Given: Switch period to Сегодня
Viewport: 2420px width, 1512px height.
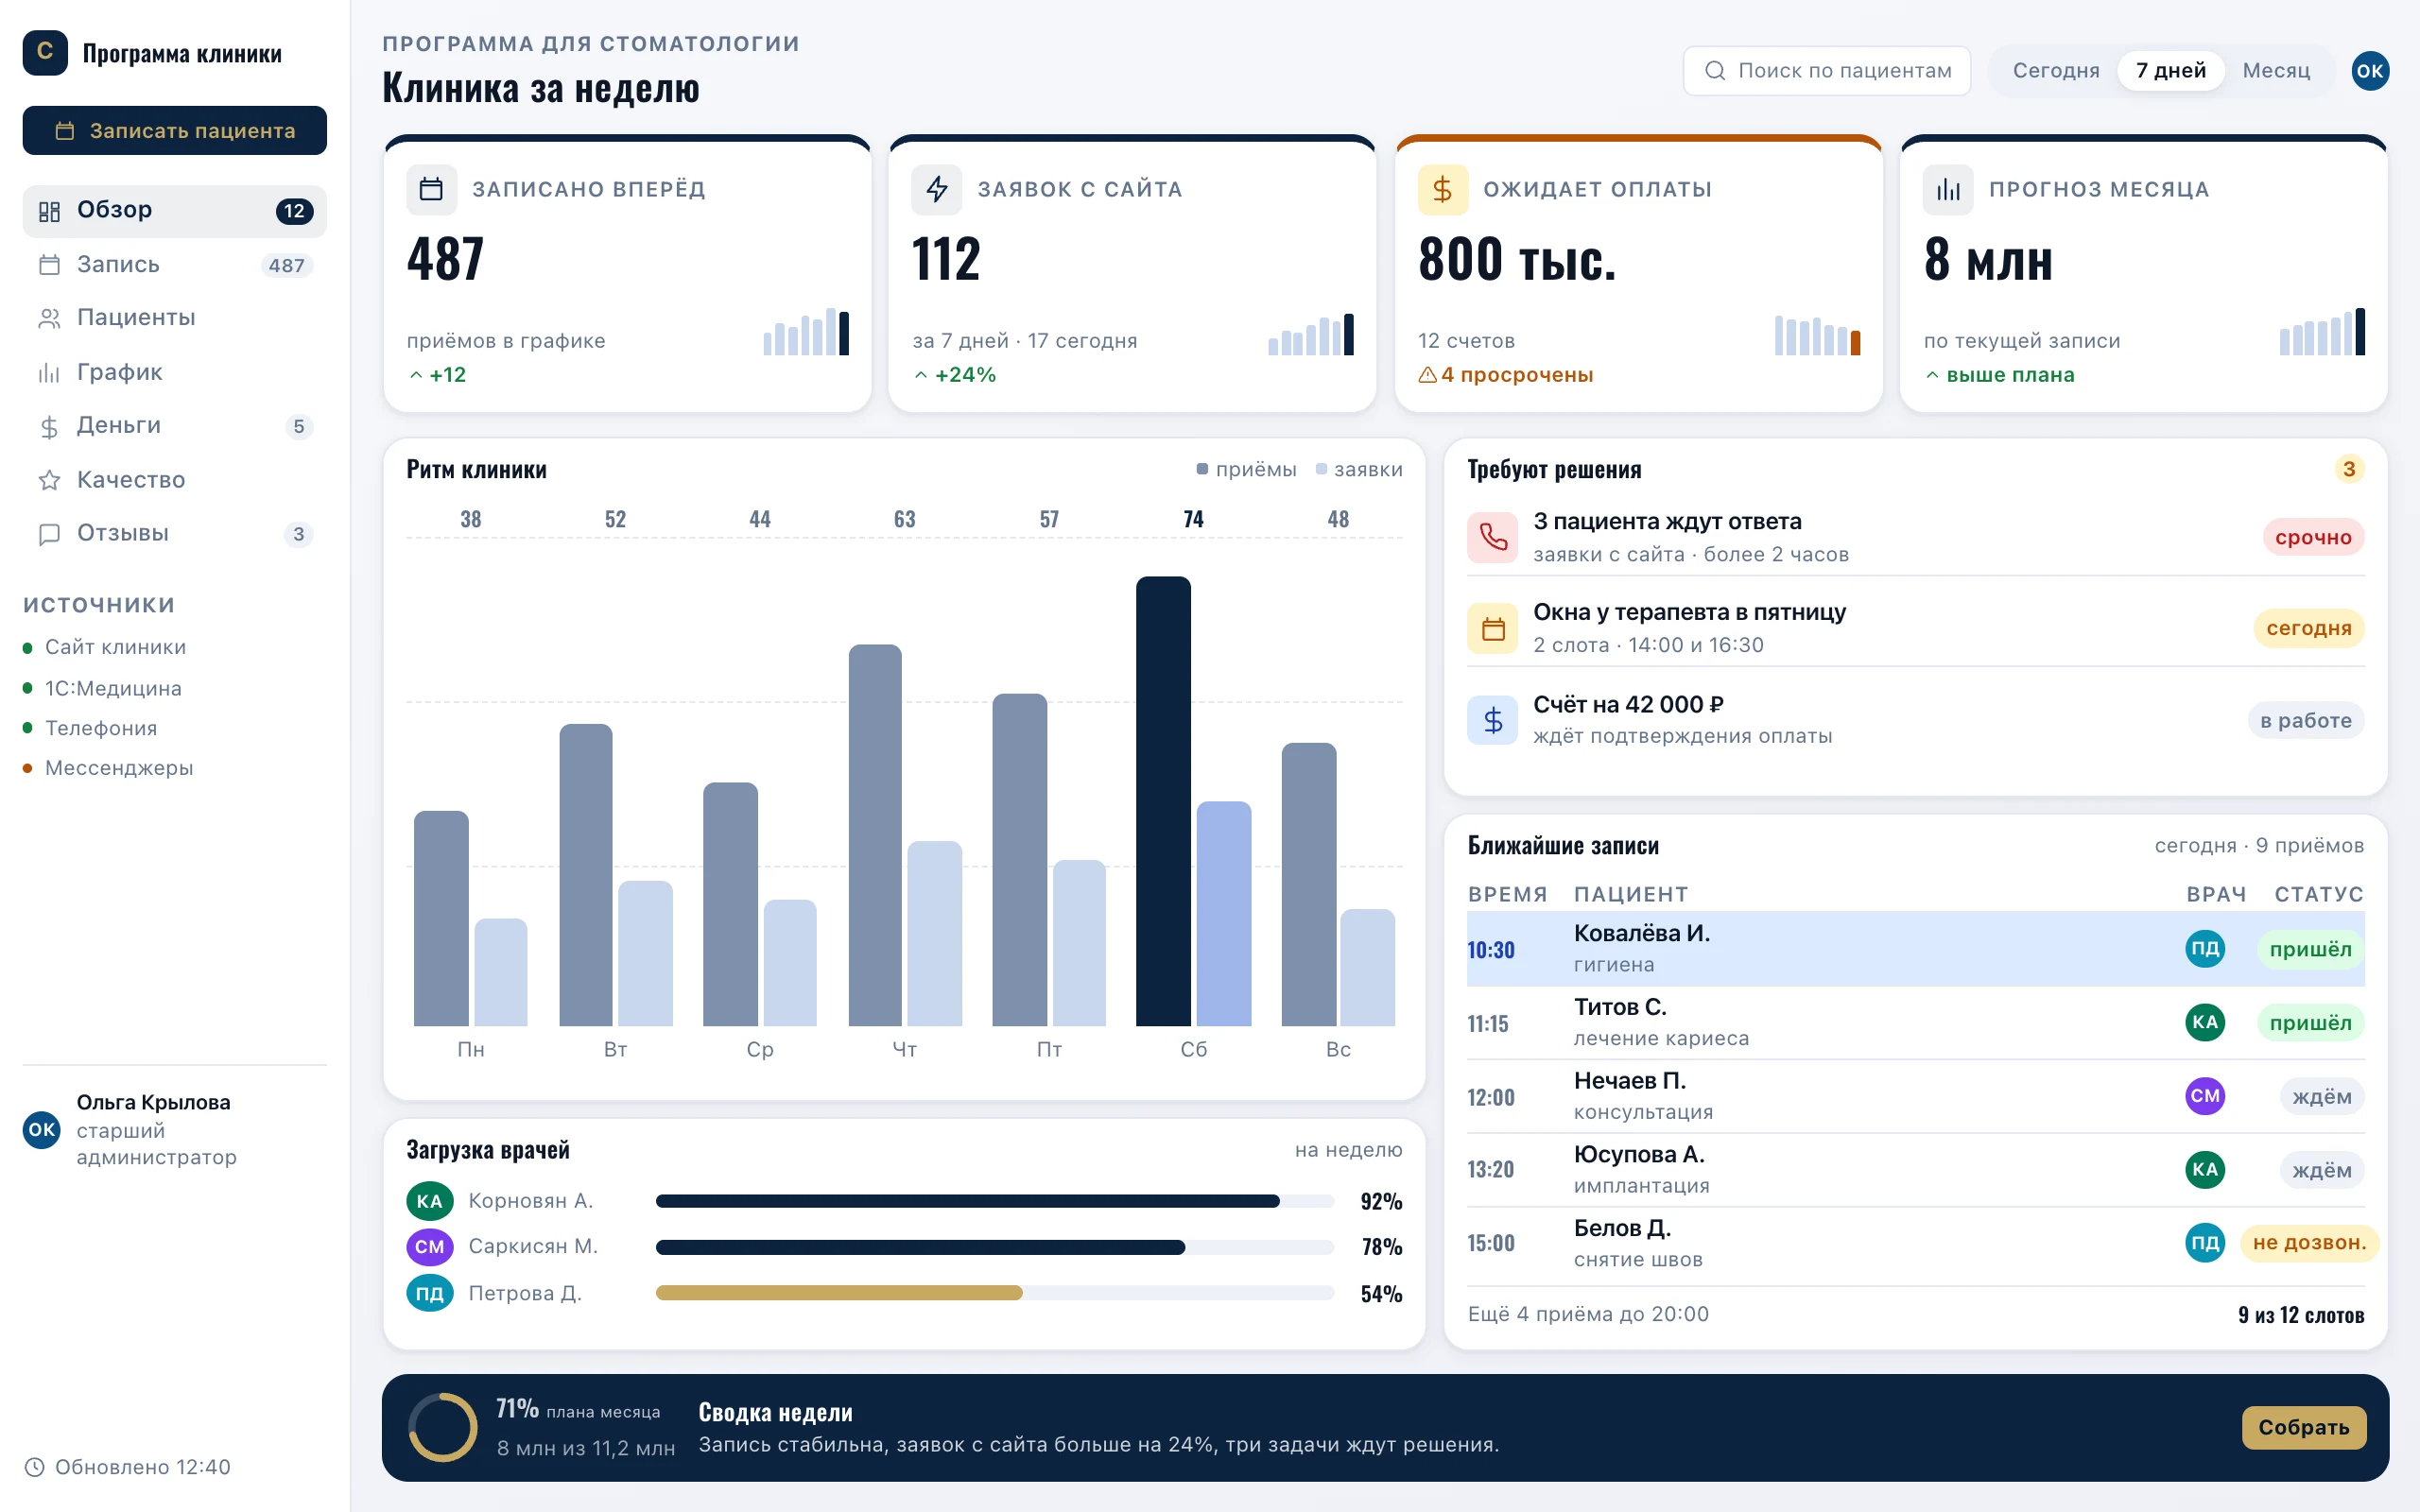Looking at the screenshot, I should 2056,71.
